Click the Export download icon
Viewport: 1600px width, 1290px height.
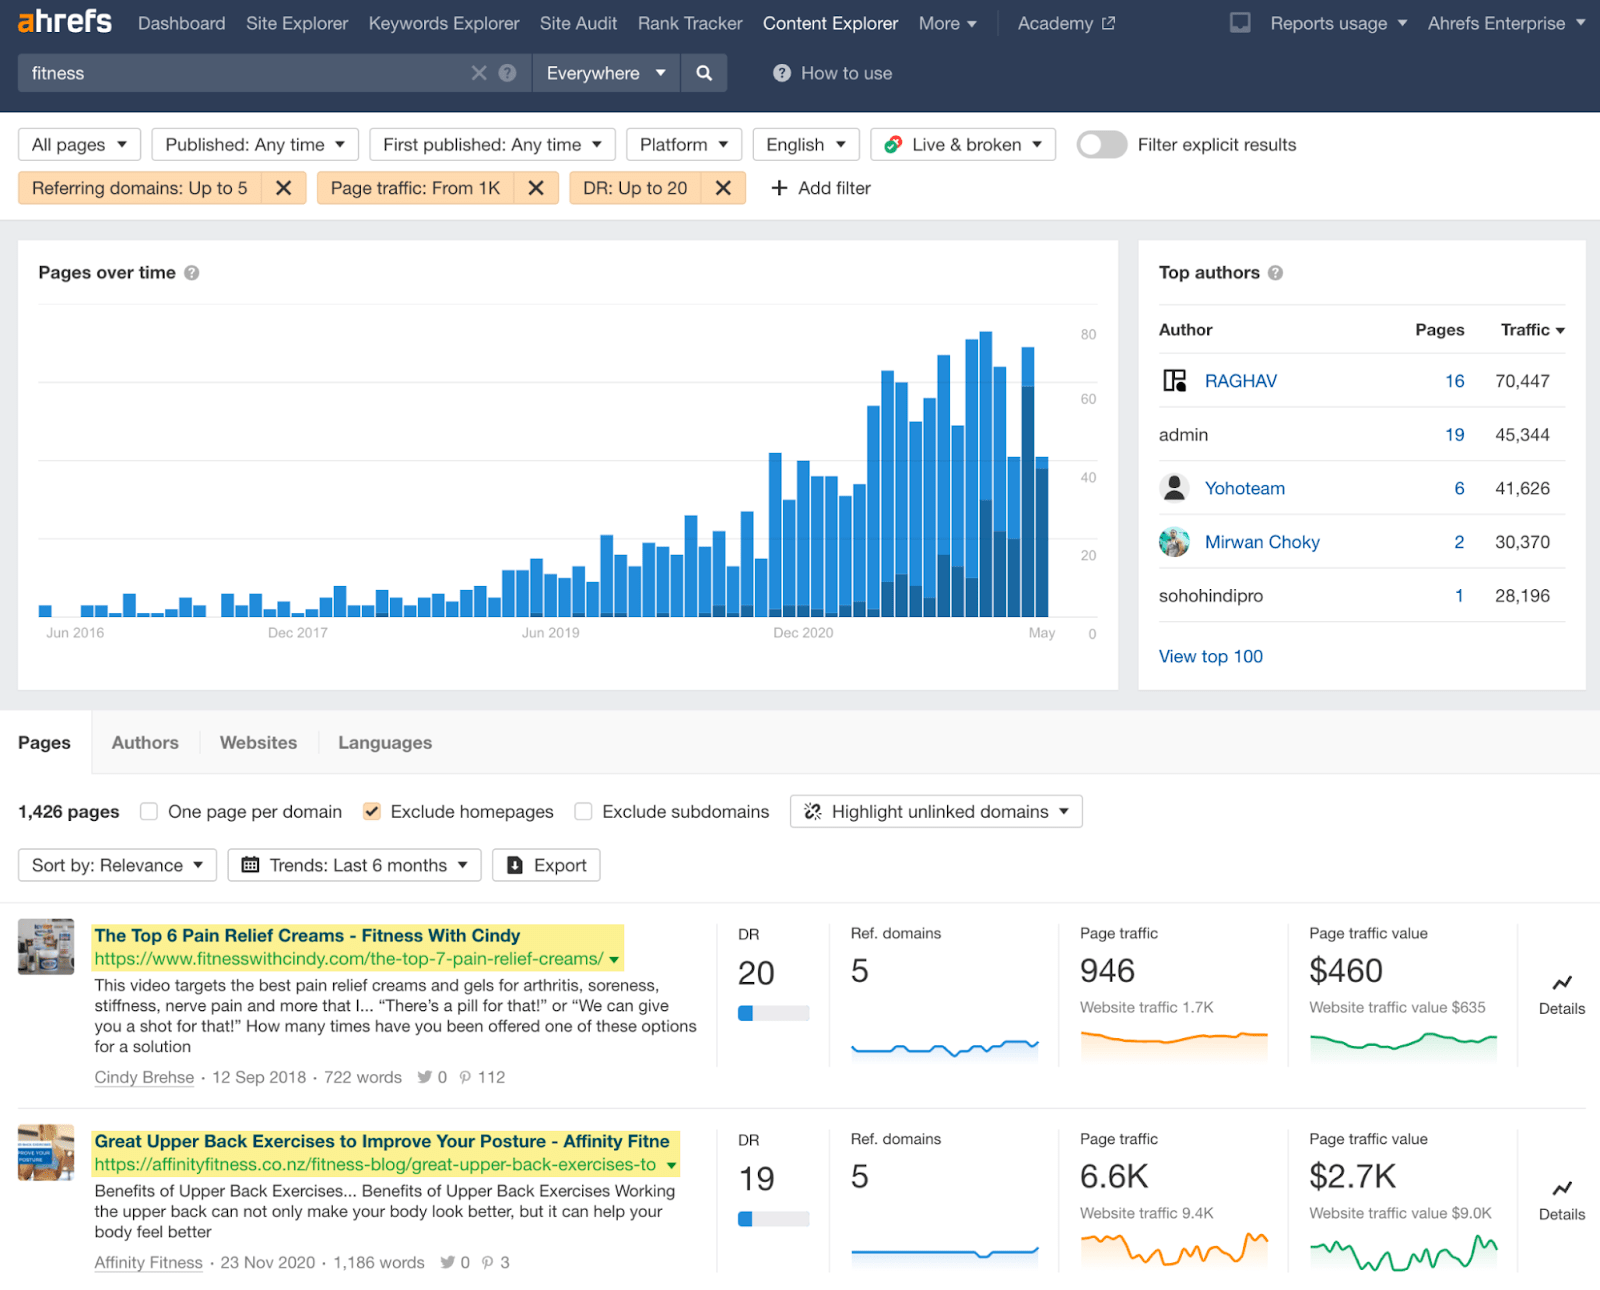513,864
